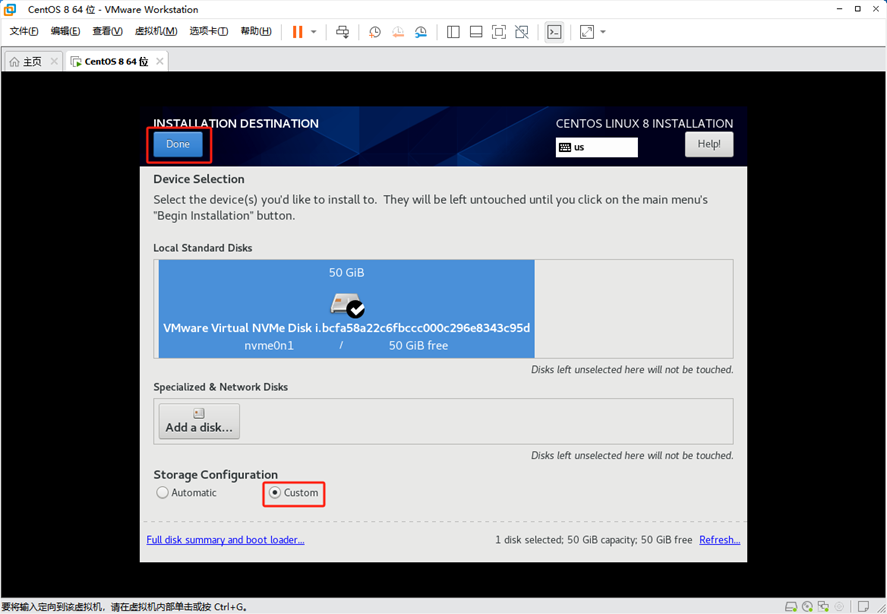887x614 pixels.
Task: Take a snapshot of this virtual machine
Action: click(374, 32)
